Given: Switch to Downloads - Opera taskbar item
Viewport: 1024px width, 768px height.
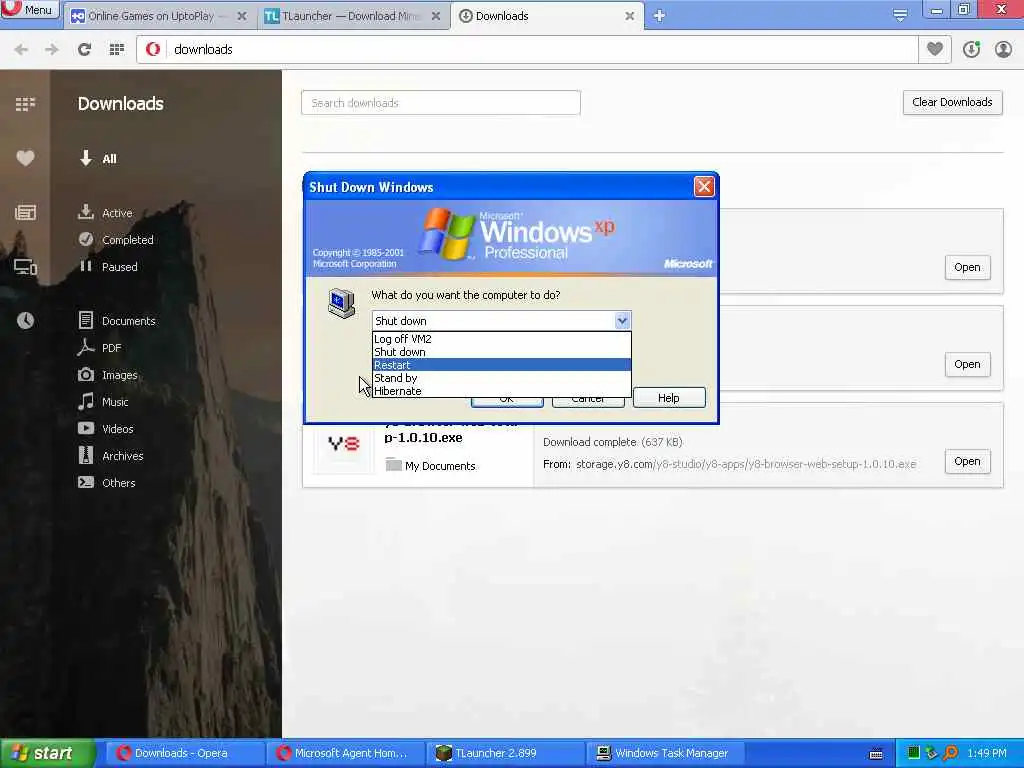Looking at the screenshot, I should point(183,753).
